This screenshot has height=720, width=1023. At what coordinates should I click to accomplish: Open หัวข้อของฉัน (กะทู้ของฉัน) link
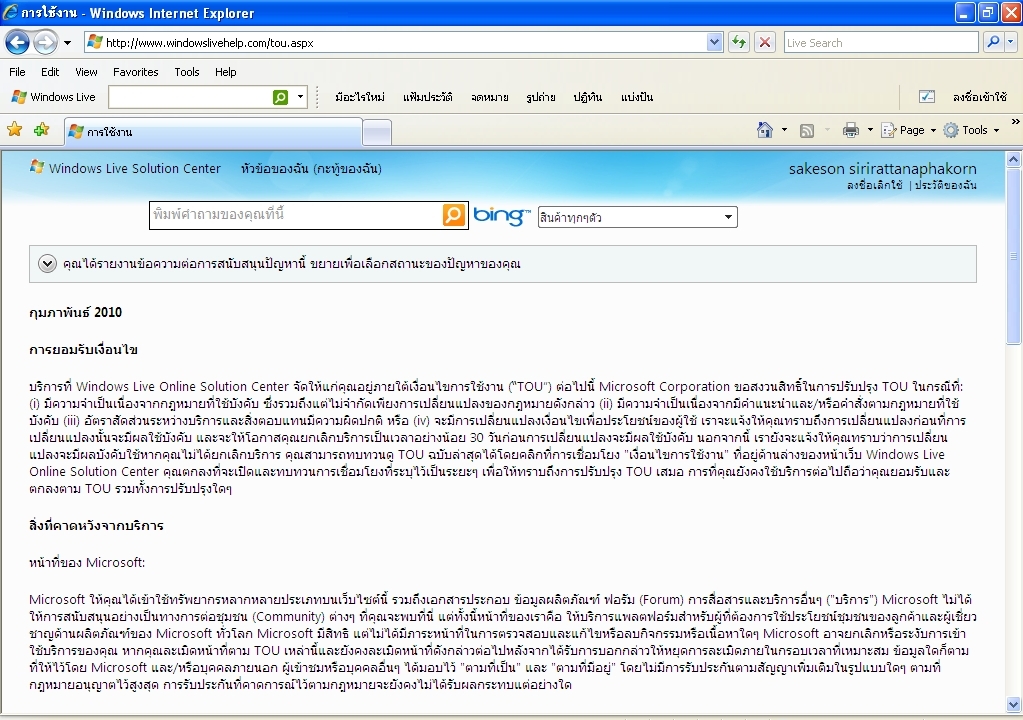tap(311, 168)
